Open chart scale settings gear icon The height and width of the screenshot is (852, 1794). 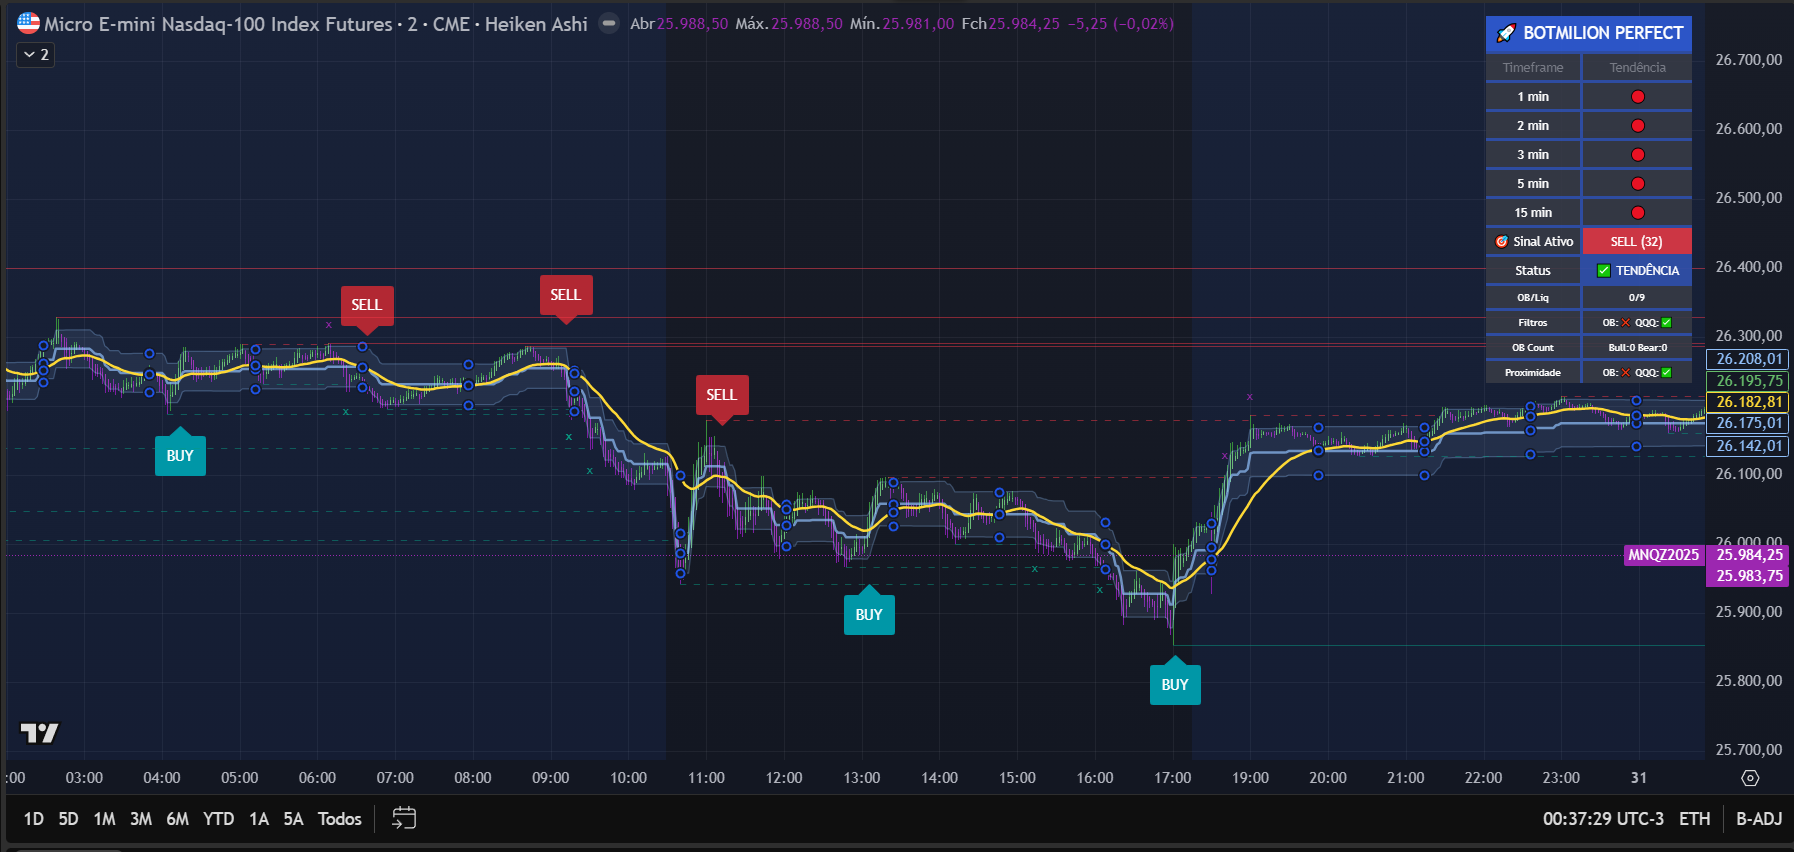click(x=1749, y=778)
